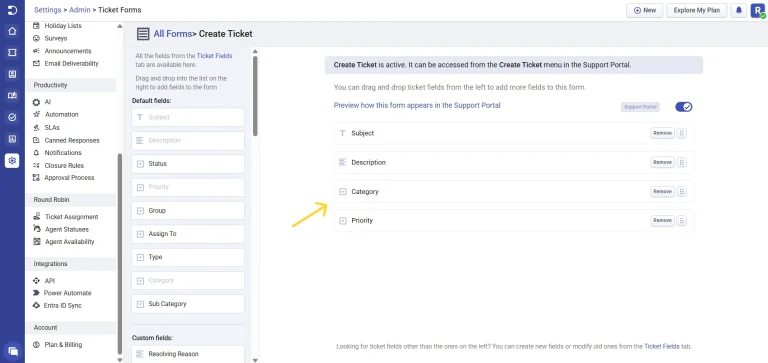The width and height of the screenshot is (768, 363).
Task: Grab the drag handle on the Subject row
Action: [681, 133]
